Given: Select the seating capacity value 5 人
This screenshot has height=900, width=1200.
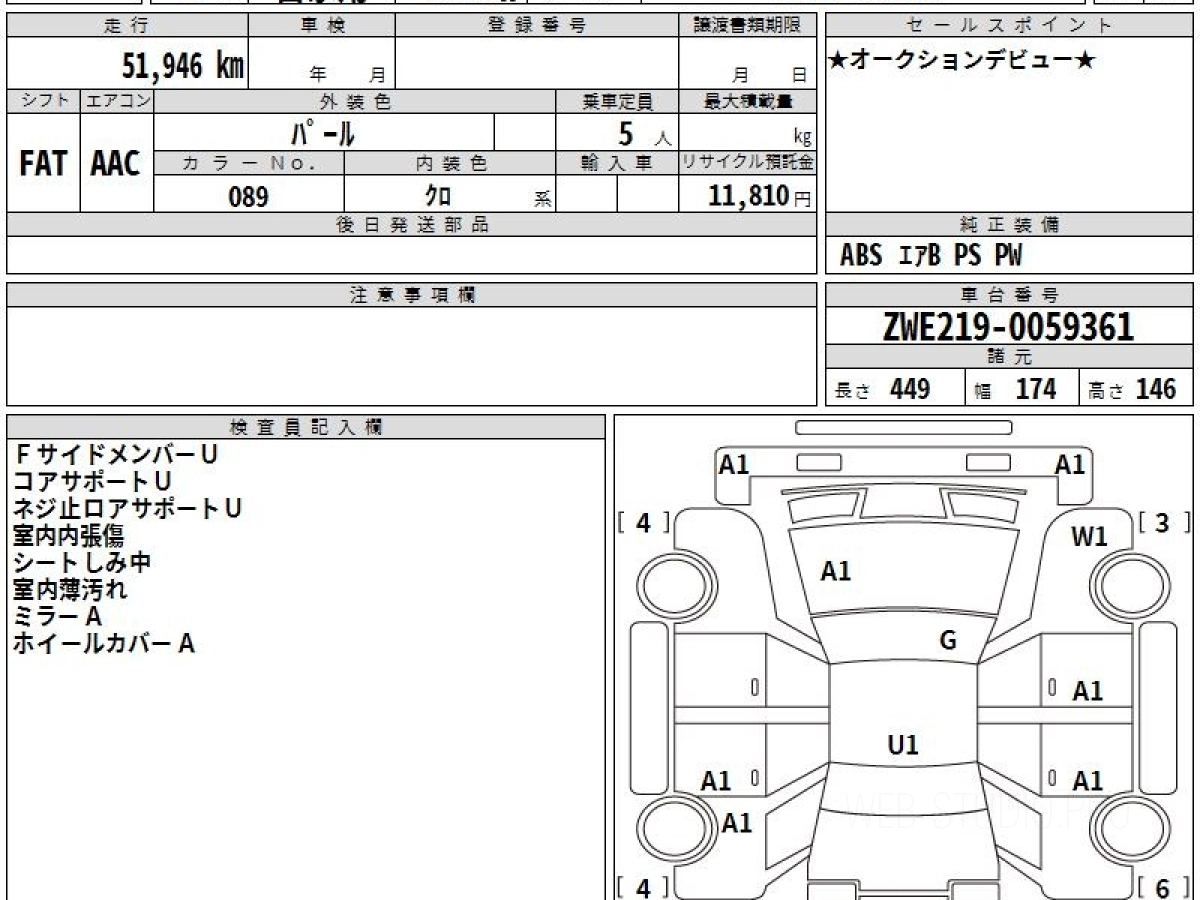Looking at the screenshot, I should click(644, 134).
